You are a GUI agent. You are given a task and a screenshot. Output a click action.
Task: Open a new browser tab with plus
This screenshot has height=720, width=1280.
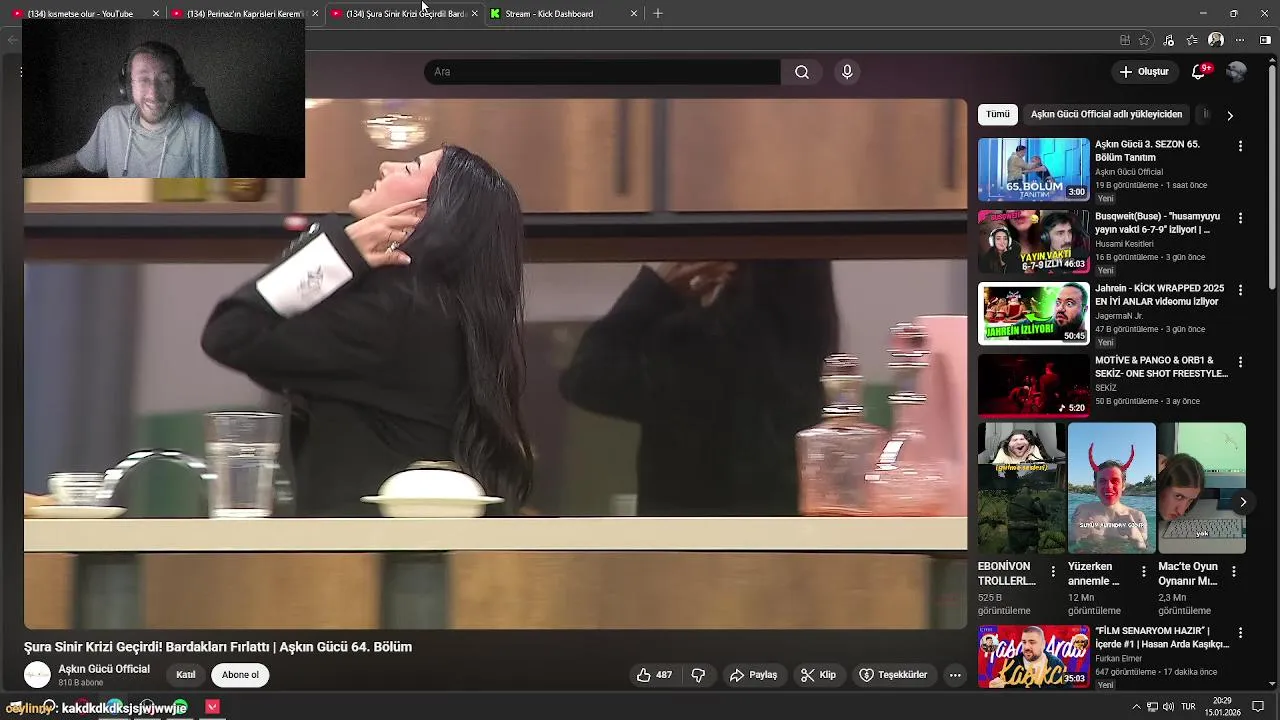[x=658, y=14]
